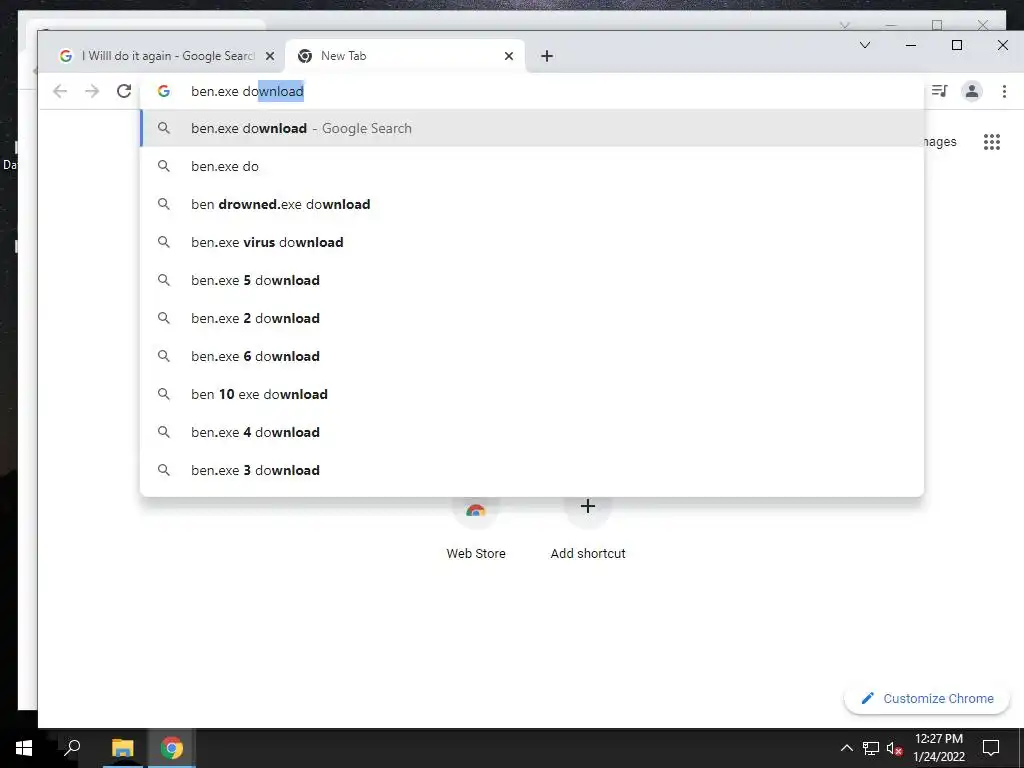Open the network status tray icon

[x=871, y=748]
